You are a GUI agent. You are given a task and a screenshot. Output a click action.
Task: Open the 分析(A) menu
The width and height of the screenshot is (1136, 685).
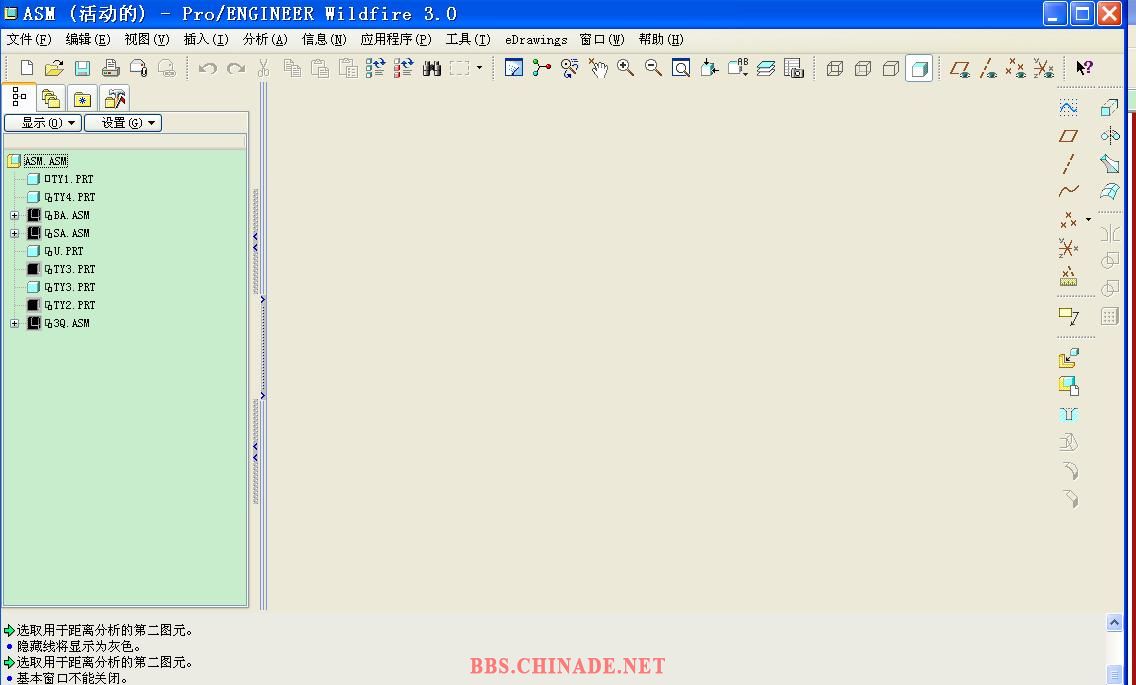pyautogui.click(x=264, y=39)
